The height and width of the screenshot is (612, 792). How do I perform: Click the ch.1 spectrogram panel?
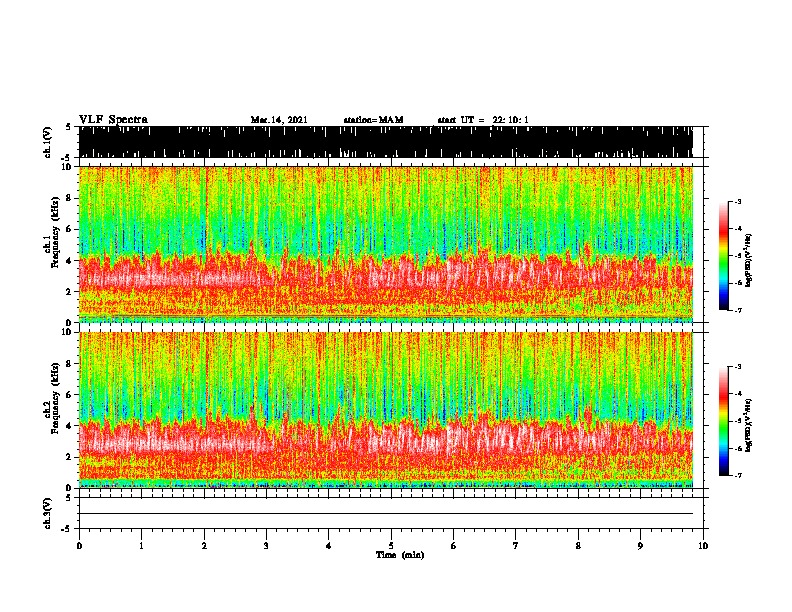386,244
